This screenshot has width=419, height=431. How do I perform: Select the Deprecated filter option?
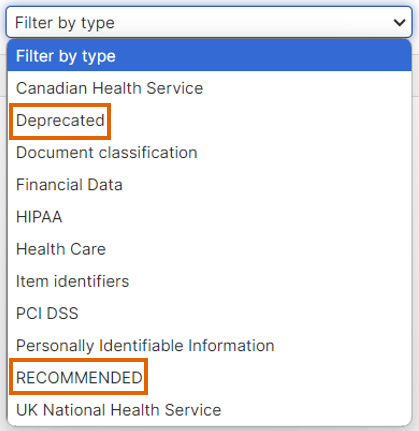point(209,120)
